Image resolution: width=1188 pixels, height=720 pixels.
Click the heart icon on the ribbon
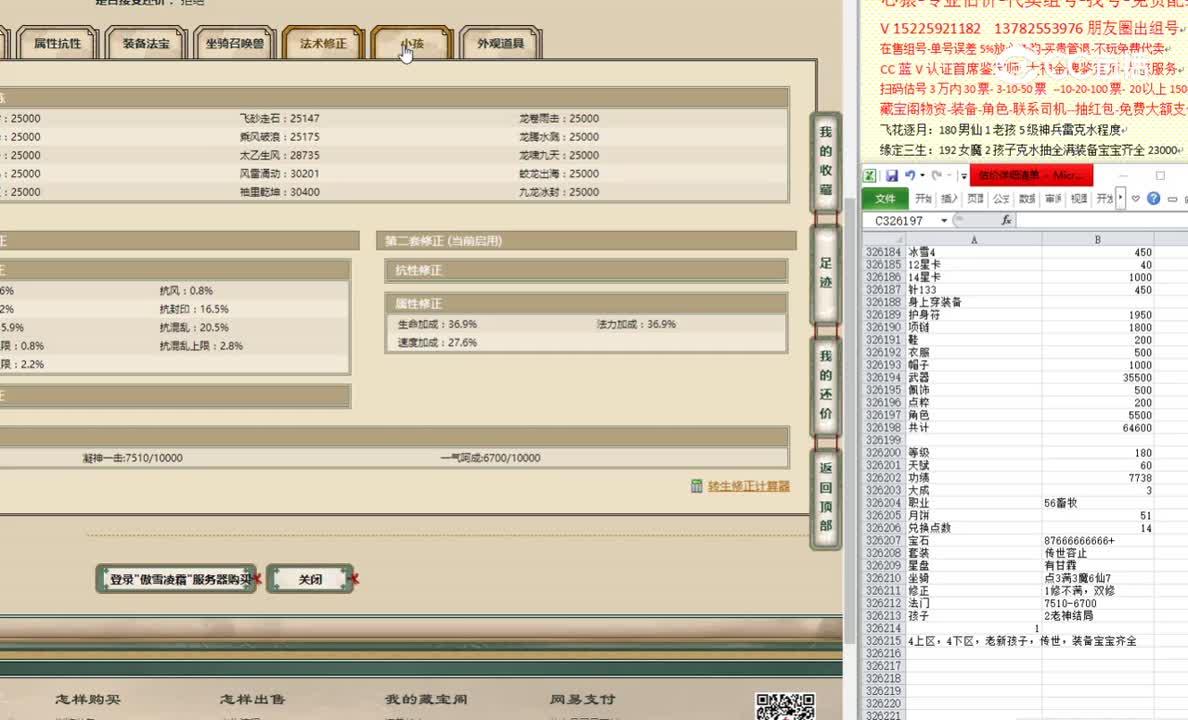tap(1134, 198)
